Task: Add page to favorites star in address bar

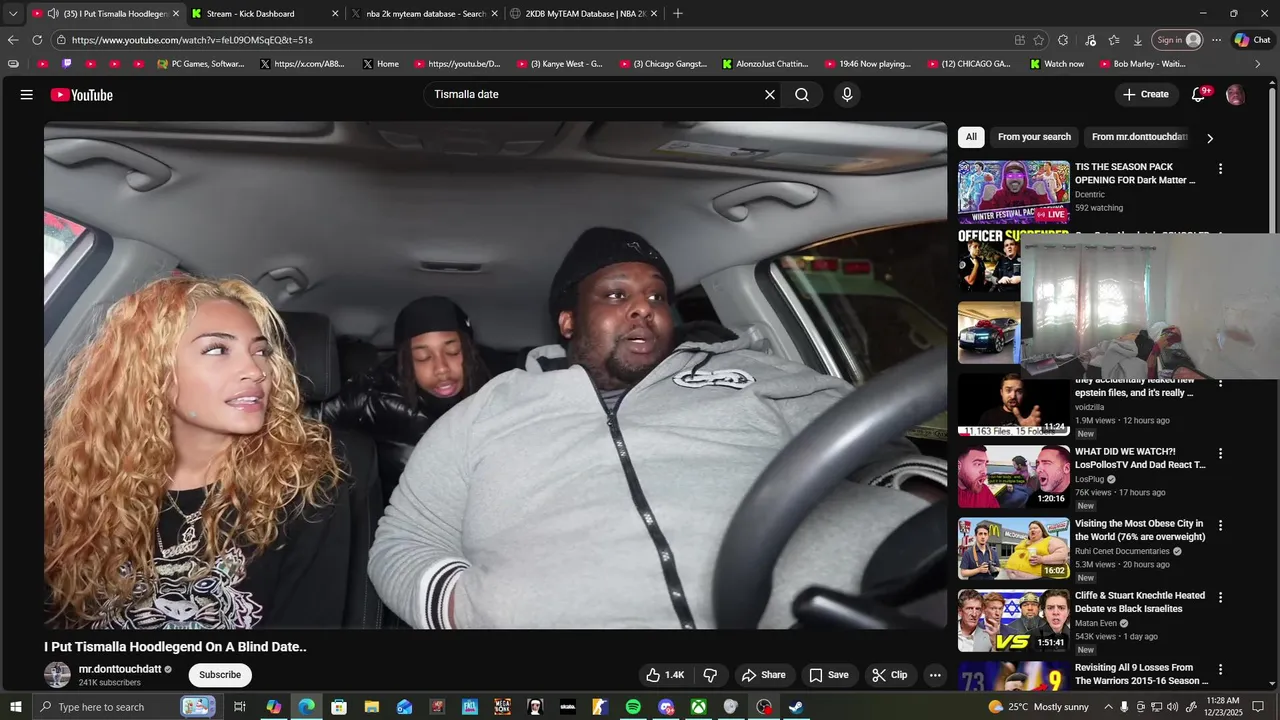Action: tap(1039, 40)
